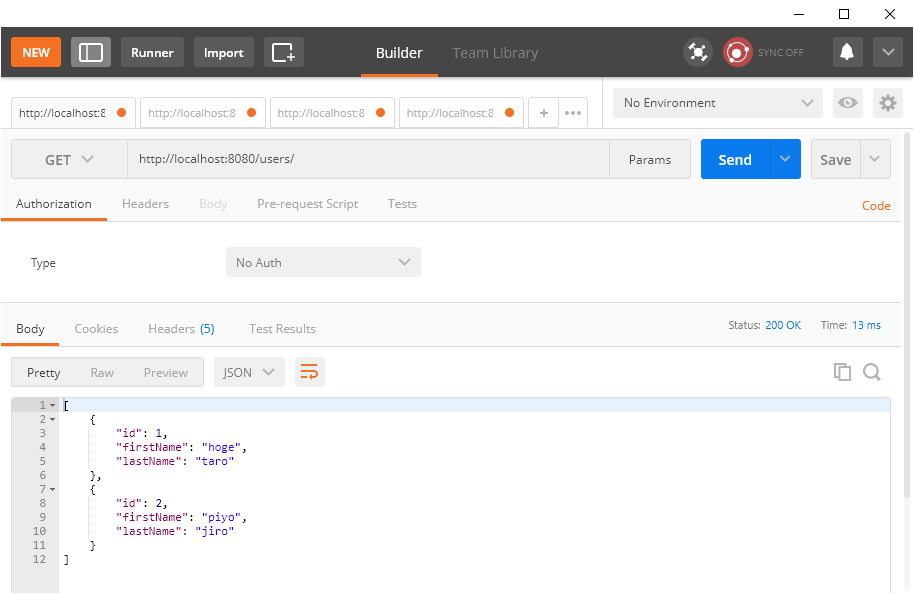
Task: Open the header chevron menu
Action: pos(888,52)
